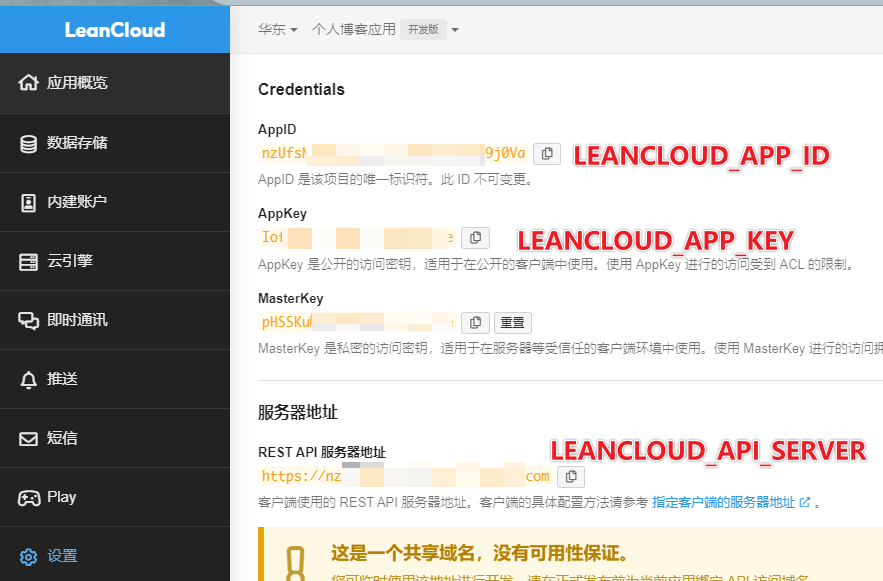Open the 云引擎 server icon
Screen dimensions: 883x581
click(x=28, y=262)
